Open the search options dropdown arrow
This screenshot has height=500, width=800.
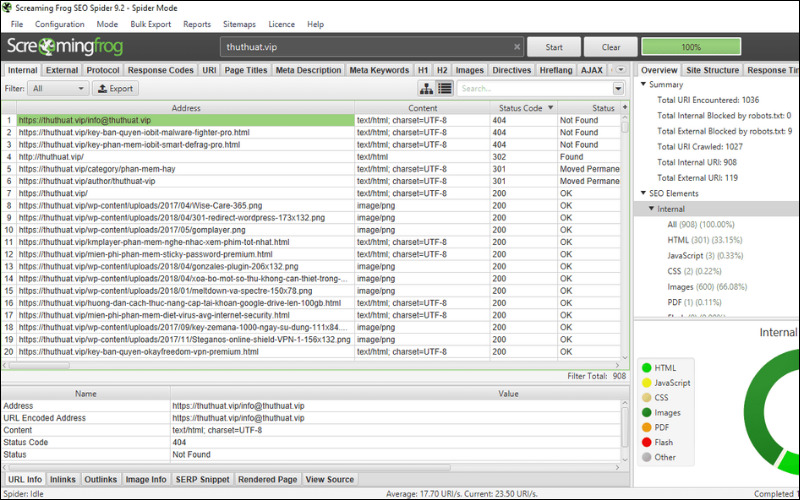[x=618, y=88]
